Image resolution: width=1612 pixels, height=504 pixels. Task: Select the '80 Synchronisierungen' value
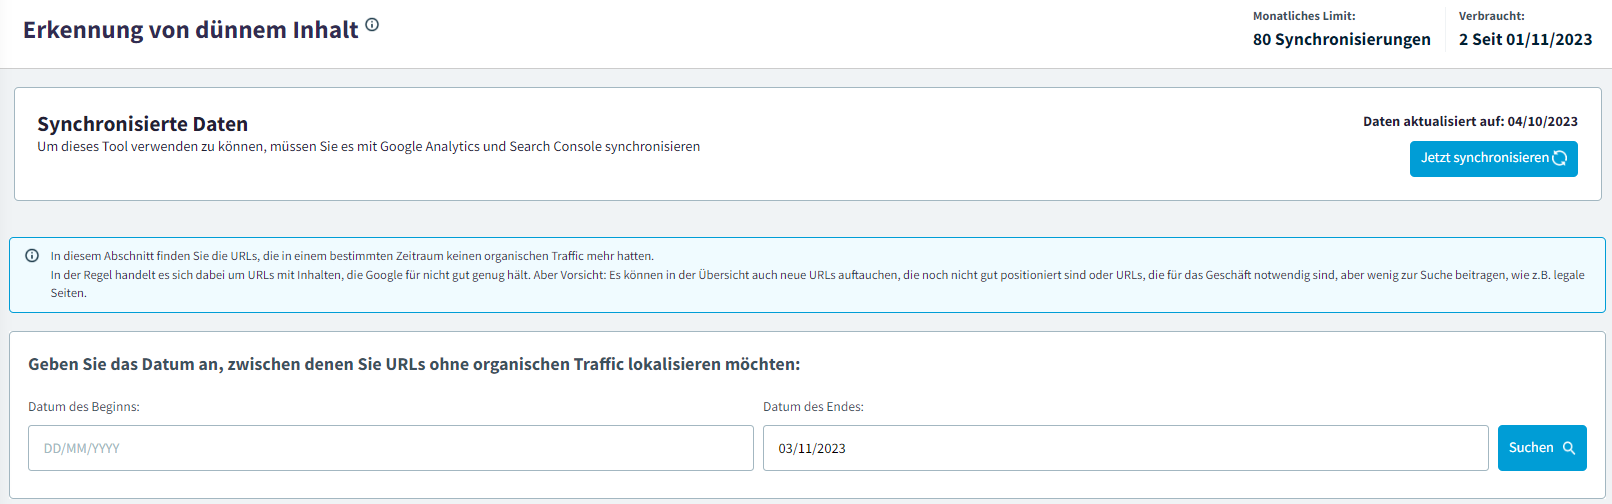[1341, 40]
